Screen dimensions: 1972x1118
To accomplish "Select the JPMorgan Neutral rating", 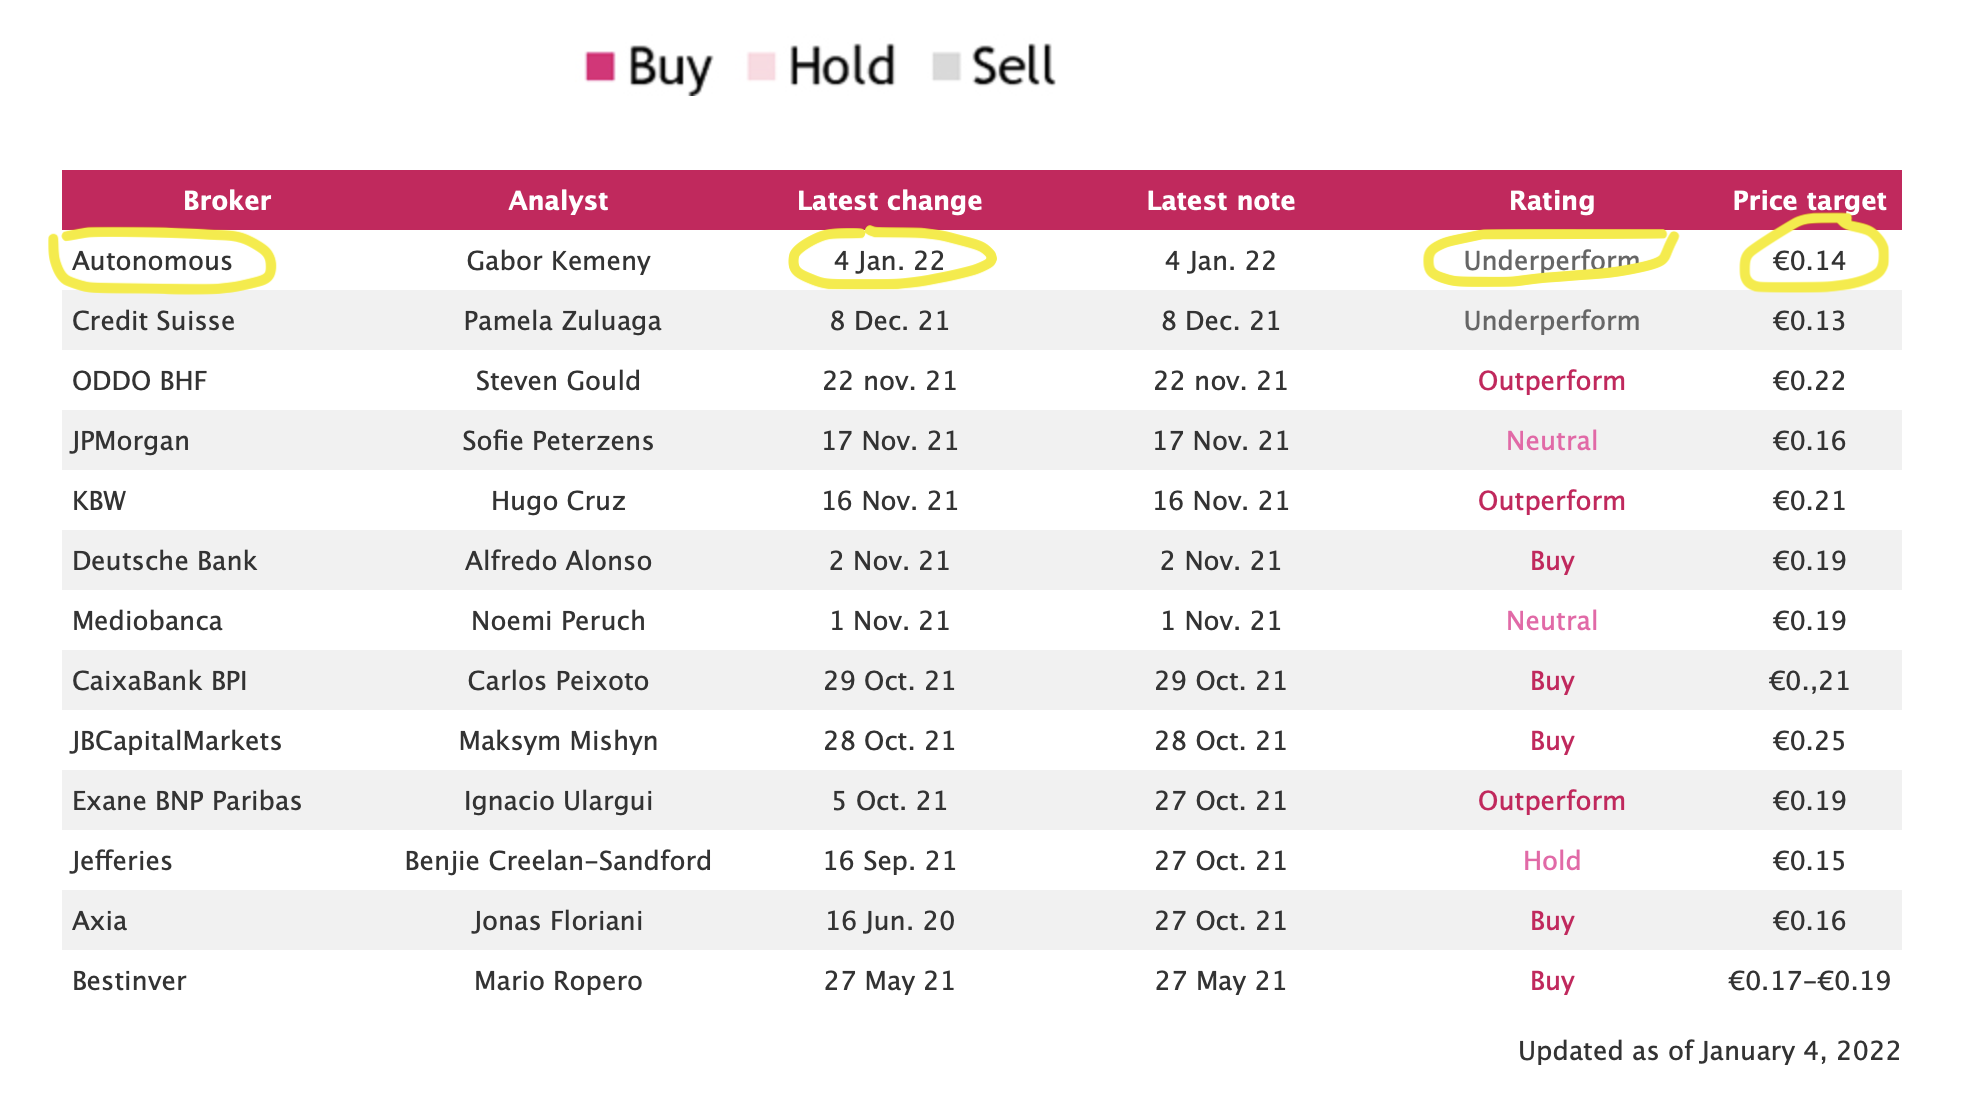I will pyautogui.click(x=1551, y=441).
